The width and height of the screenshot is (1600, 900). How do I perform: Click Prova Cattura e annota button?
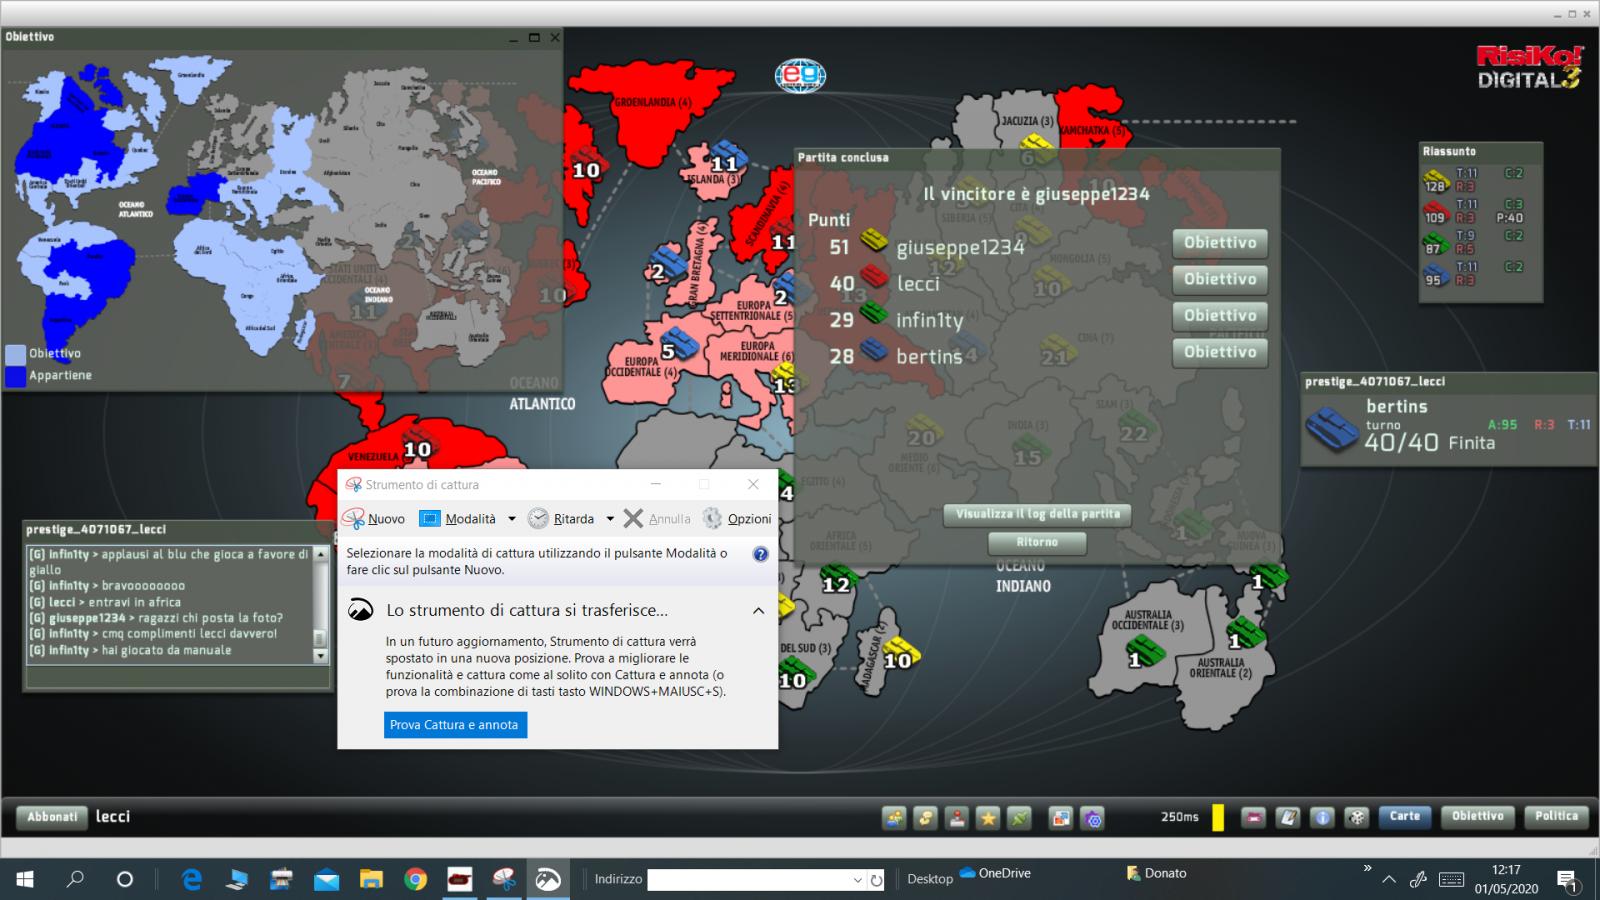455,725
